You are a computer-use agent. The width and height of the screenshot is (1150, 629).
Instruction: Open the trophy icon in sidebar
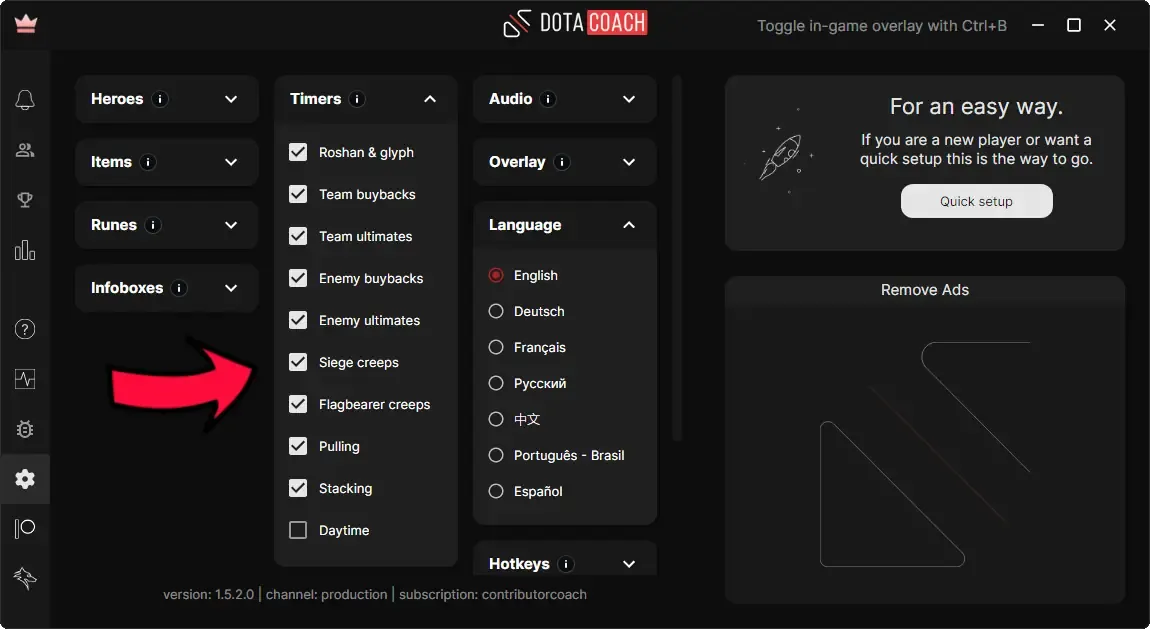(x=25, y=200)
